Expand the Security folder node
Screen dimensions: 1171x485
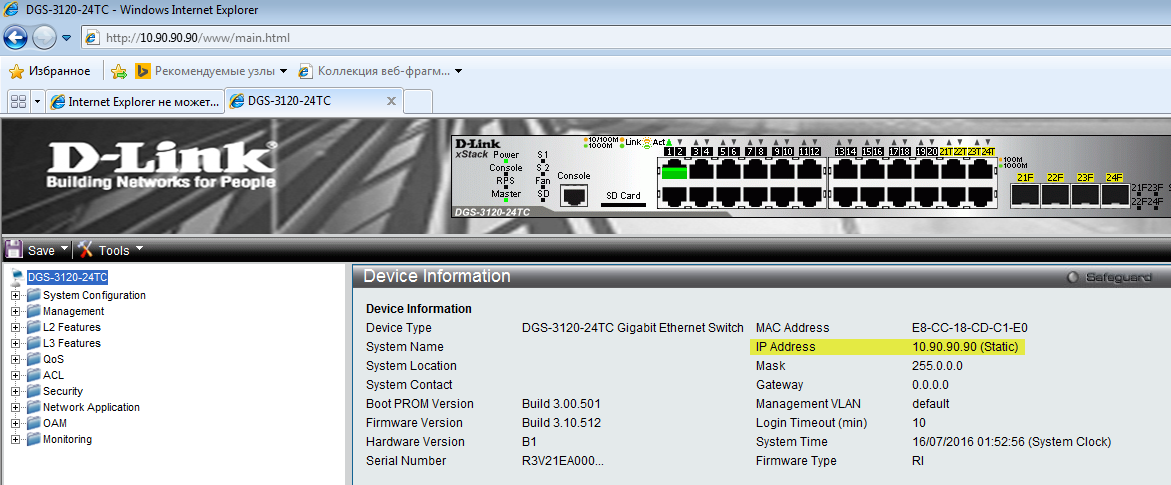(16, 391)
